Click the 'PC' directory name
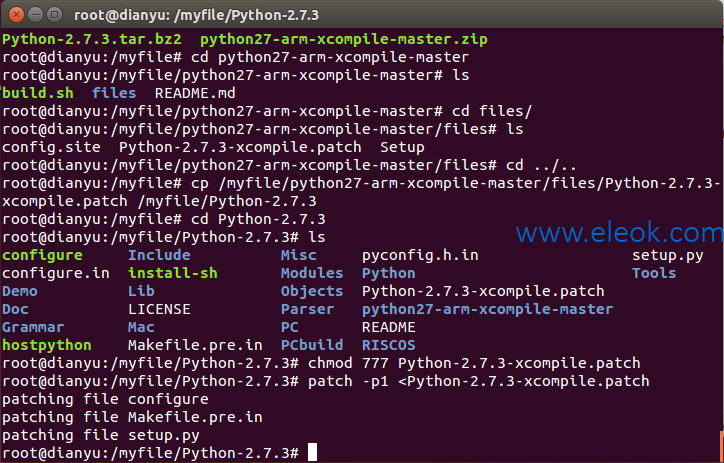This screenshot has height=463, width=724. [290, 327]
